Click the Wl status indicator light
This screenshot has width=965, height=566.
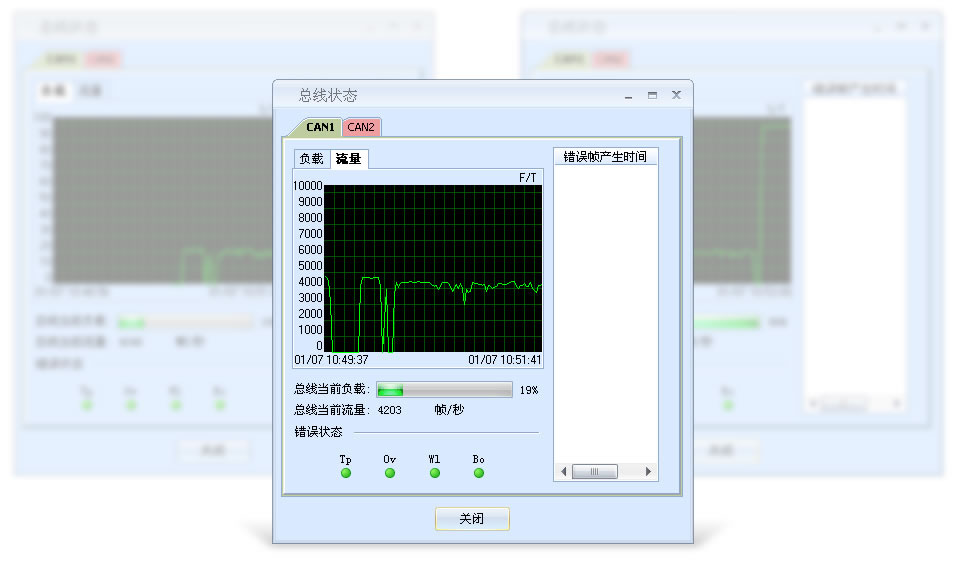click(434, 473)
